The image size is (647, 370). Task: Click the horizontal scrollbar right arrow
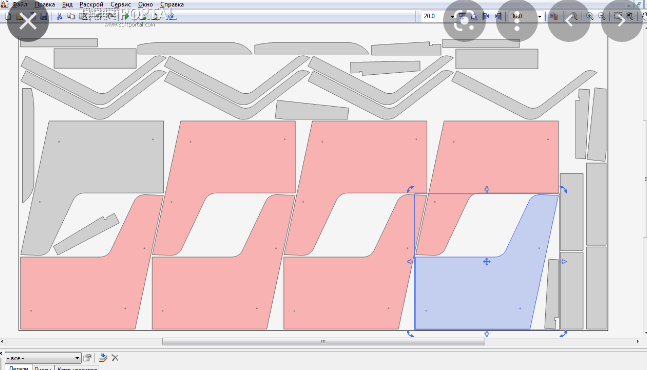coord(638,342)
